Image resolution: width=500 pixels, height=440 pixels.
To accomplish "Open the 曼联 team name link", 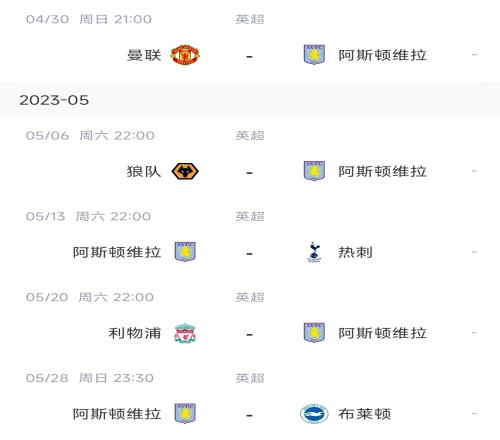I will (x=144, y=55).
